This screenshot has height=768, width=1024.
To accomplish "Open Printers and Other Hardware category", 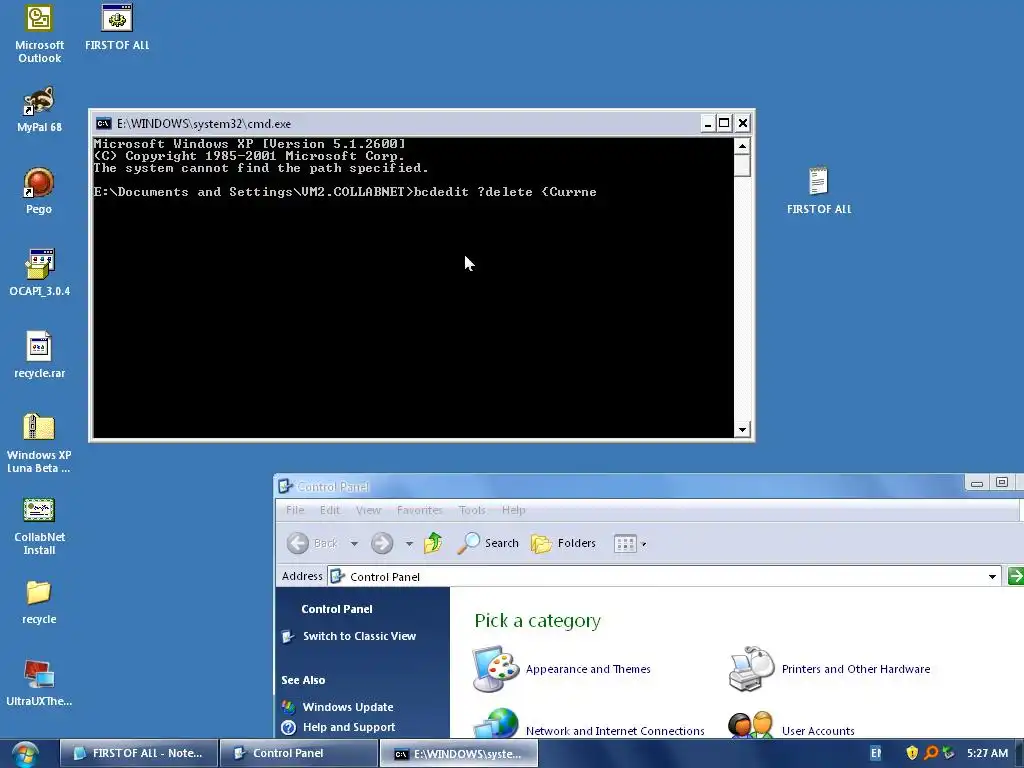I will coord(856,669).
